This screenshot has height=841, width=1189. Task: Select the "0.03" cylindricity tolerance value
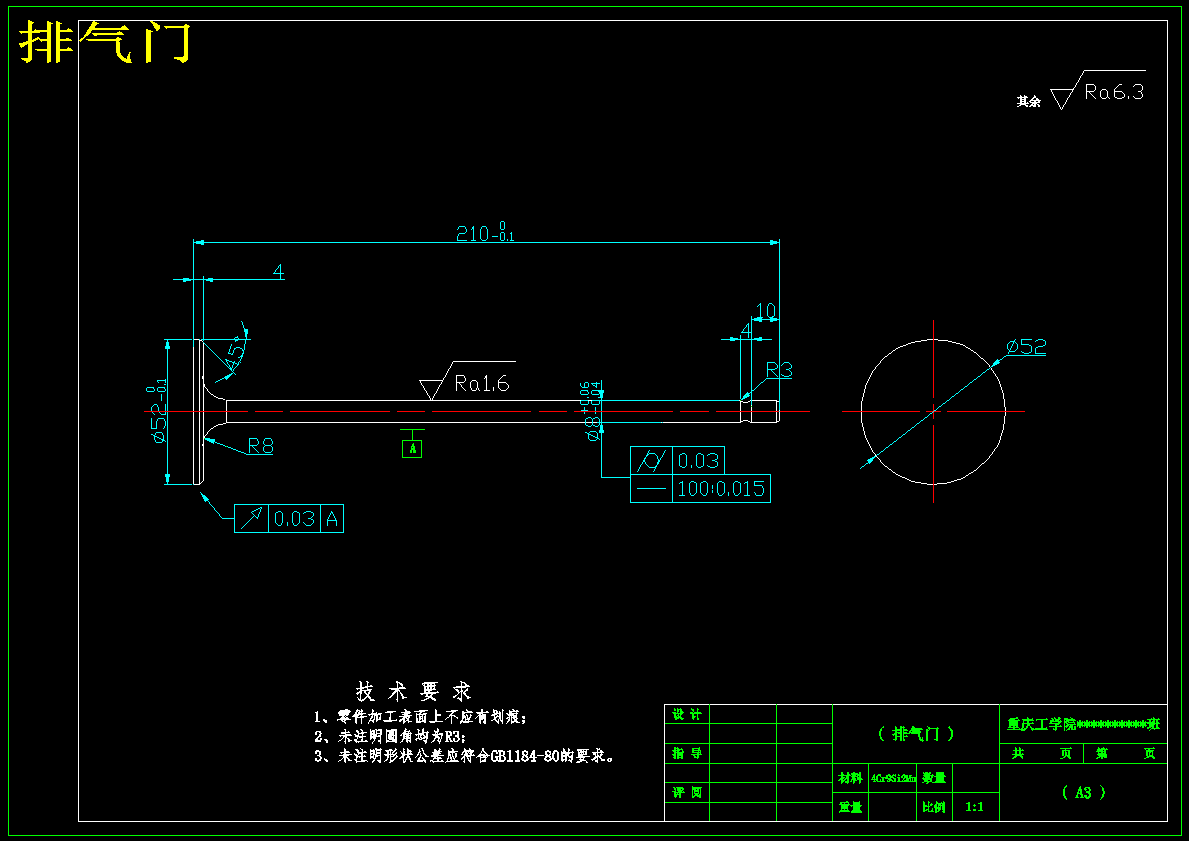pyautogui.click(x=698, y=460)
